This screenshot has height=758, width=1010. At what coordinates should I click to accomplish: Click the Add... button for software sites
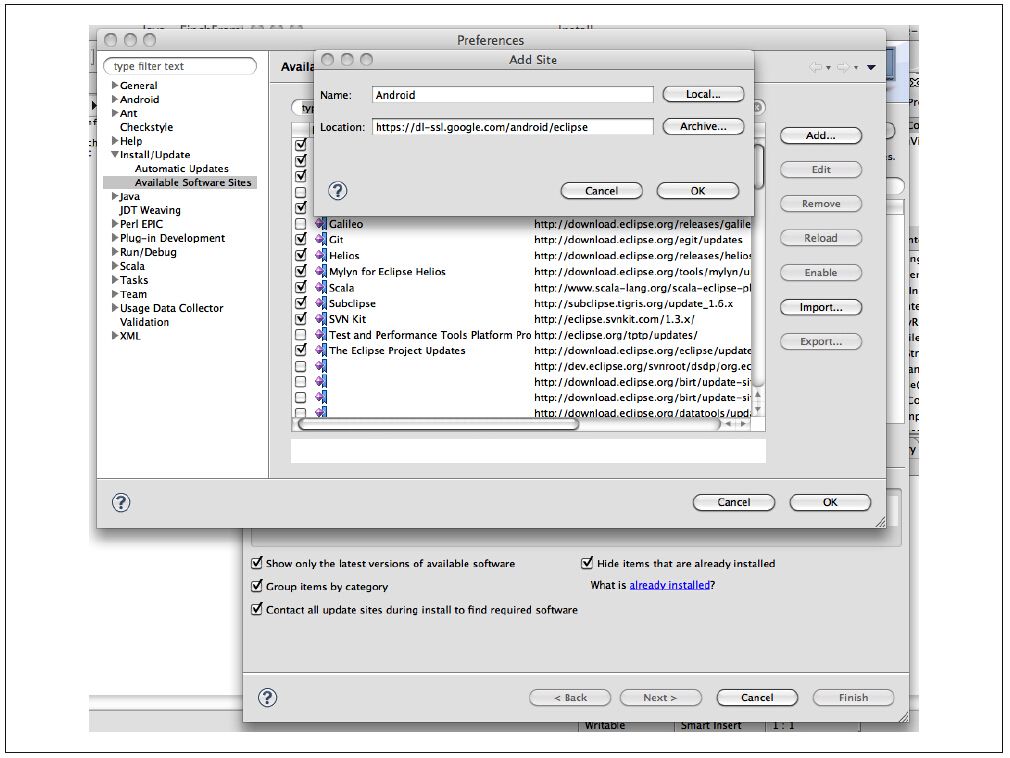(x=821, y=135)
